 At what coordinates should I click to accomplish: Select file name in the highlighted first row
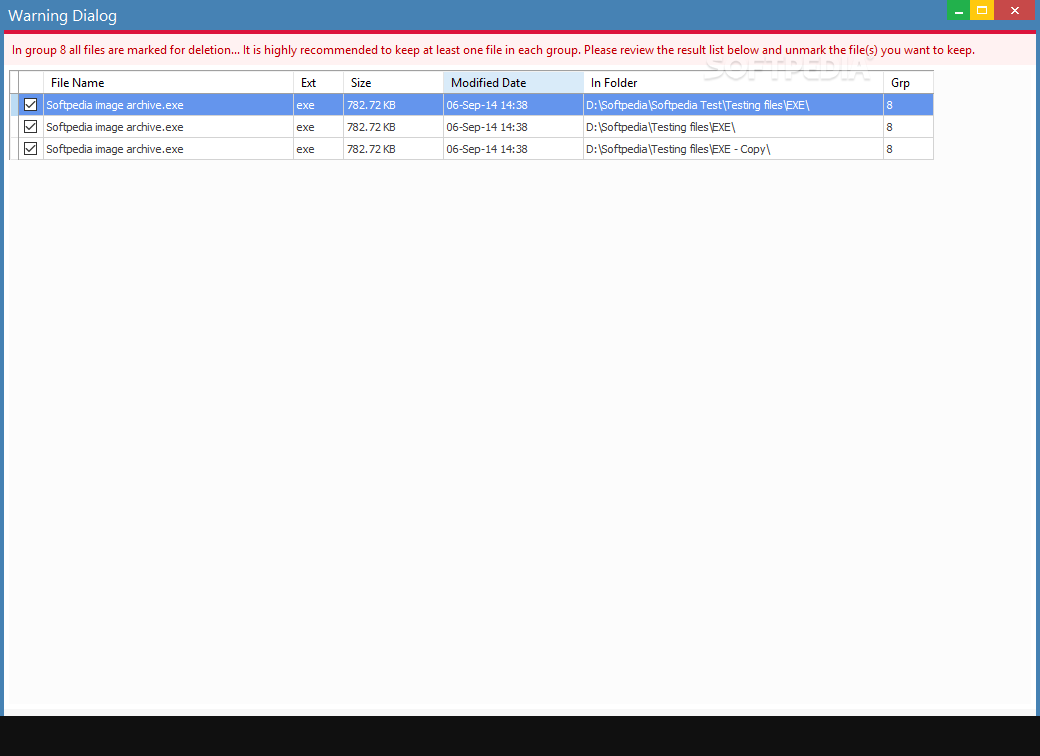(115, 105)
